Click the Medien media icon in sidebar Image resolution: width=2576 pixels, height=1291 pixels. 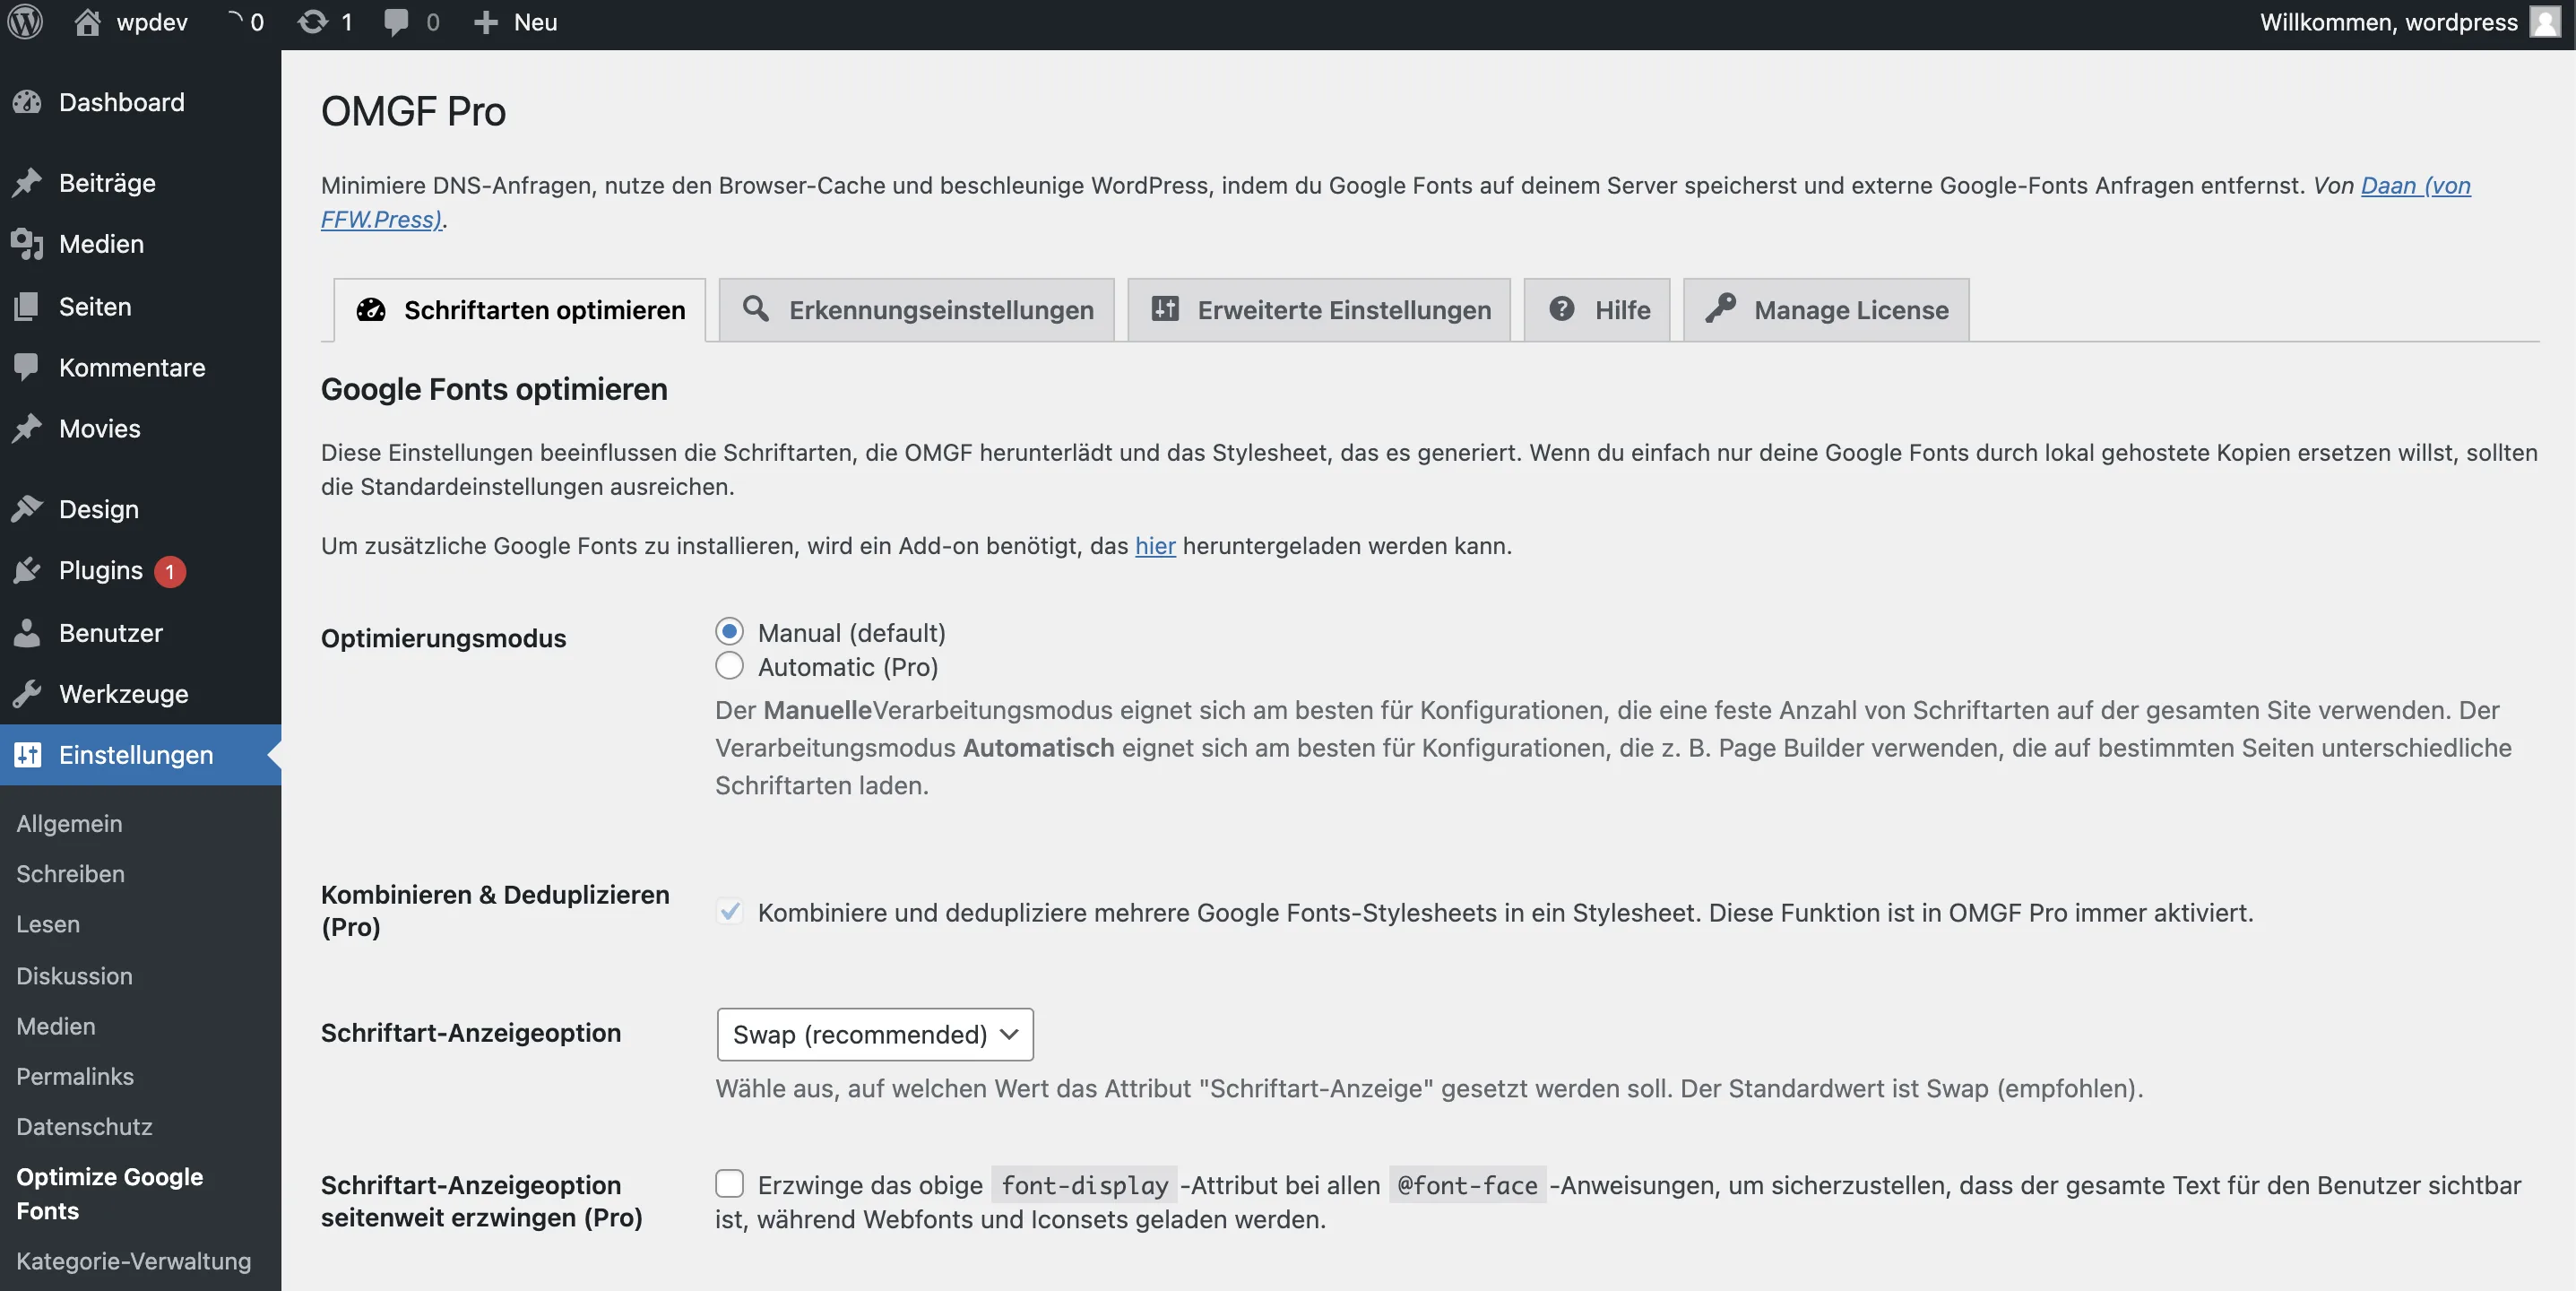(27, 244)
